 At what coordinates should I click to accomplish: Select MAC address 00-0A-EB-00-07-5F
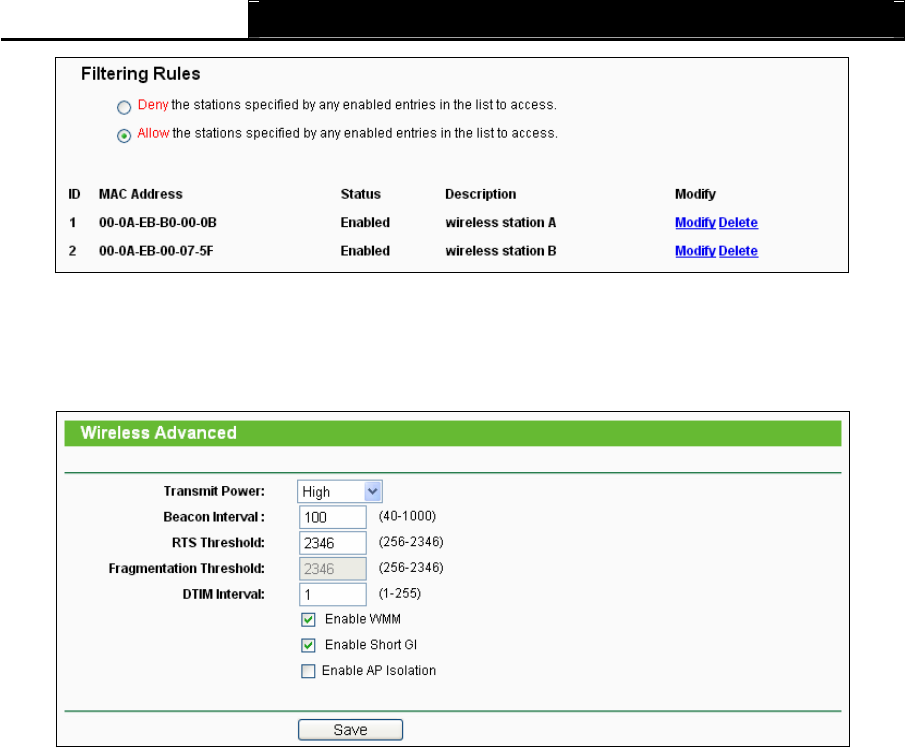tap(156, 251)
